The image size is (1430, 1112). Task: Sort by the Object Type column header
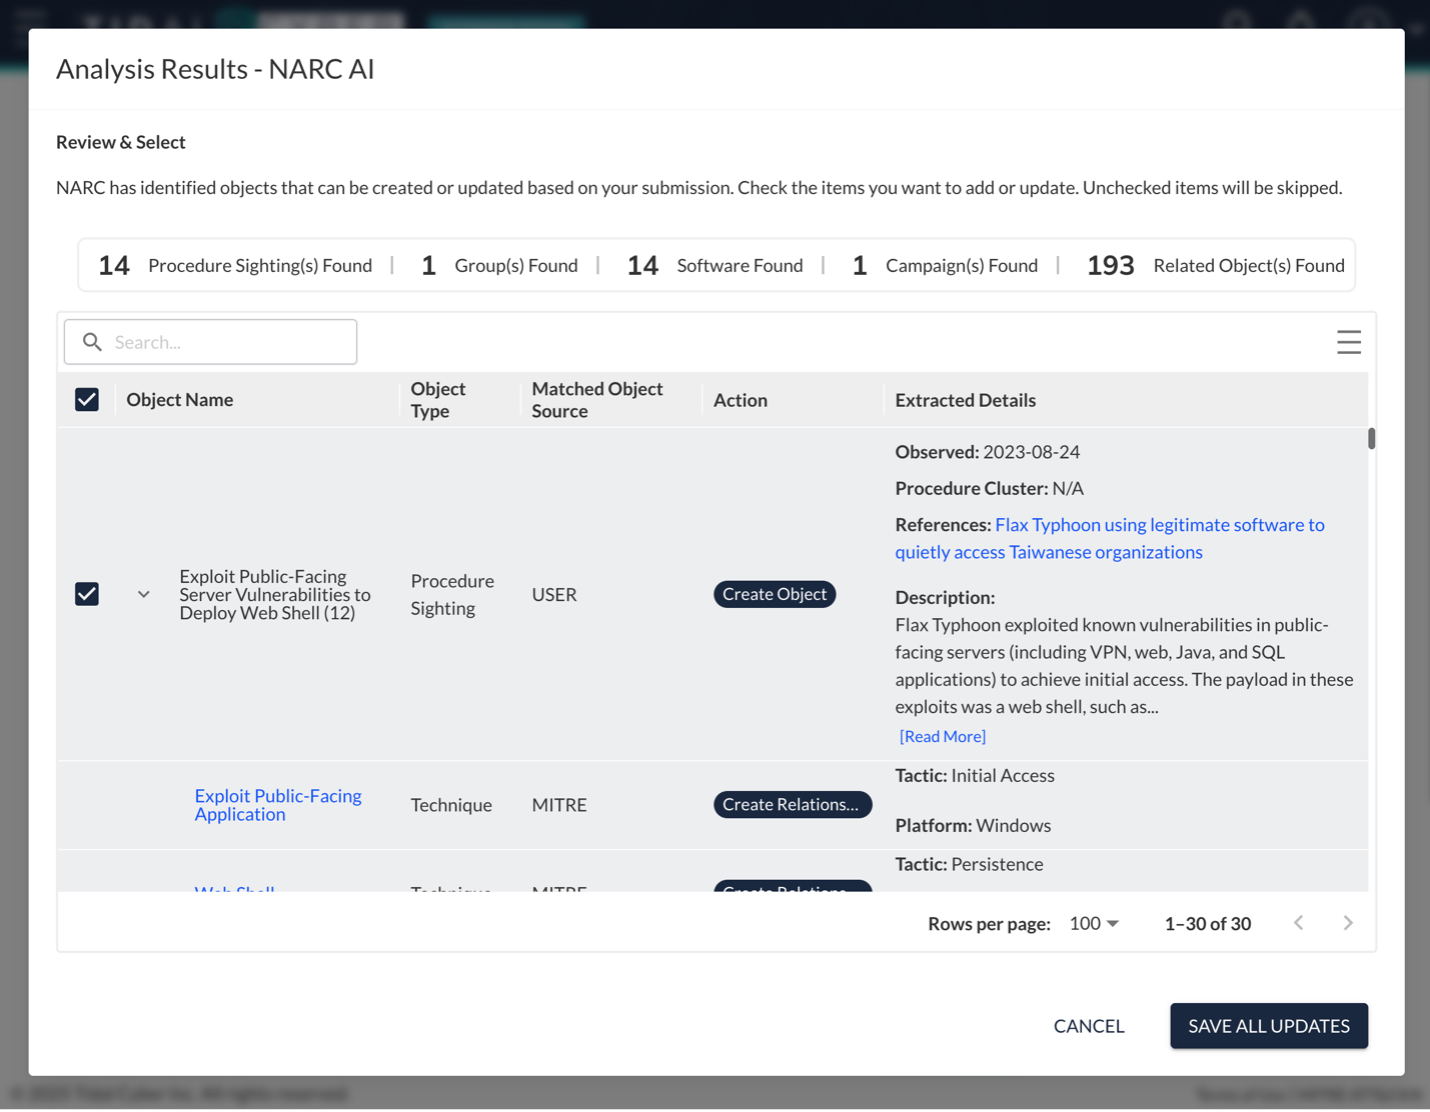[x=438, y=400]
